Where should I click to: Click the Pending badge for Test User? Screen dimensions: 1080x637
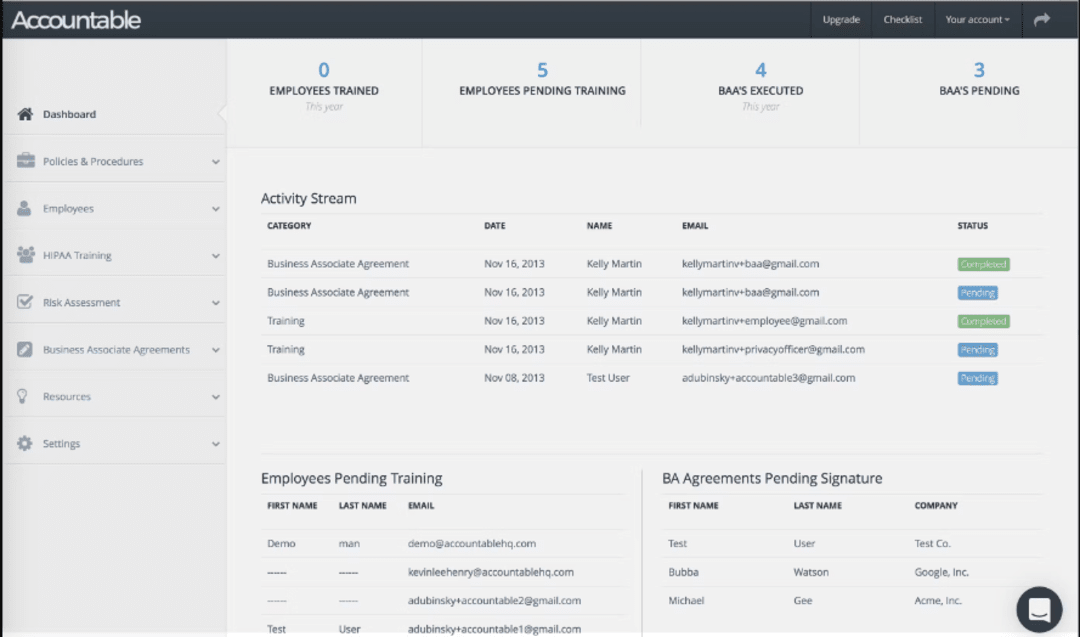[977, 378]
